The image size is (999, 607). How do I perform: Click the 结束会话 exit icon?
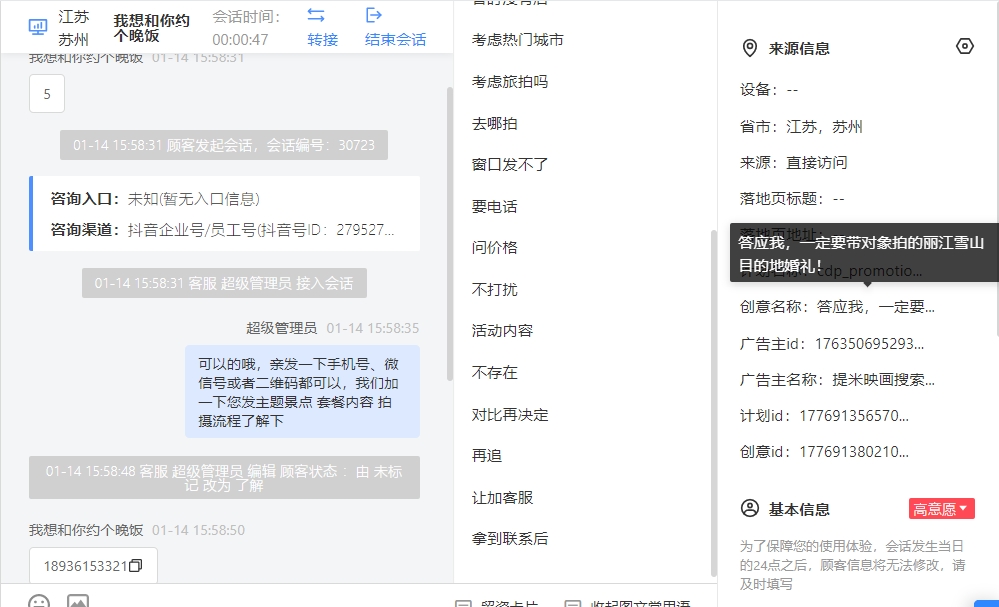(x=374, y=15)
